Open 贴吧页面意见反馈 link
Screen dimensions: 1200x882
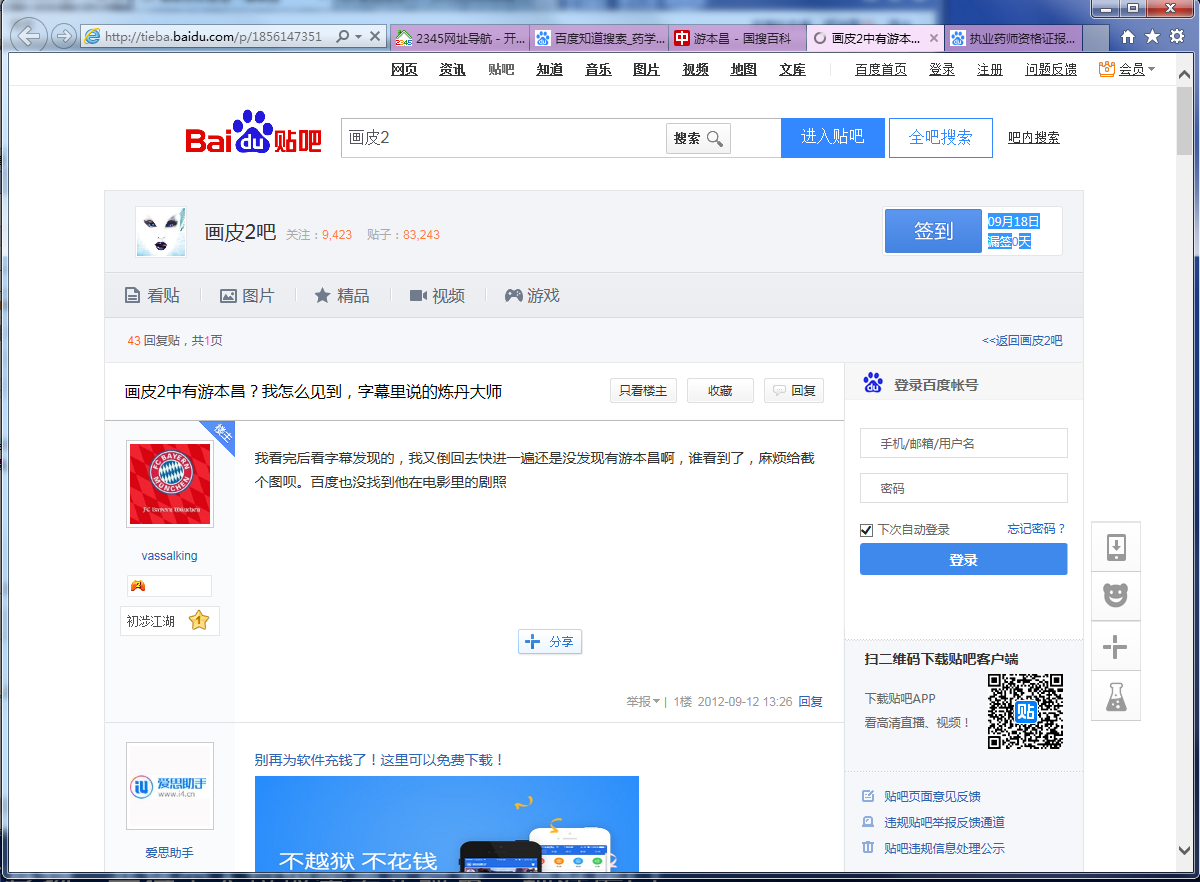[x=932, y=797]
